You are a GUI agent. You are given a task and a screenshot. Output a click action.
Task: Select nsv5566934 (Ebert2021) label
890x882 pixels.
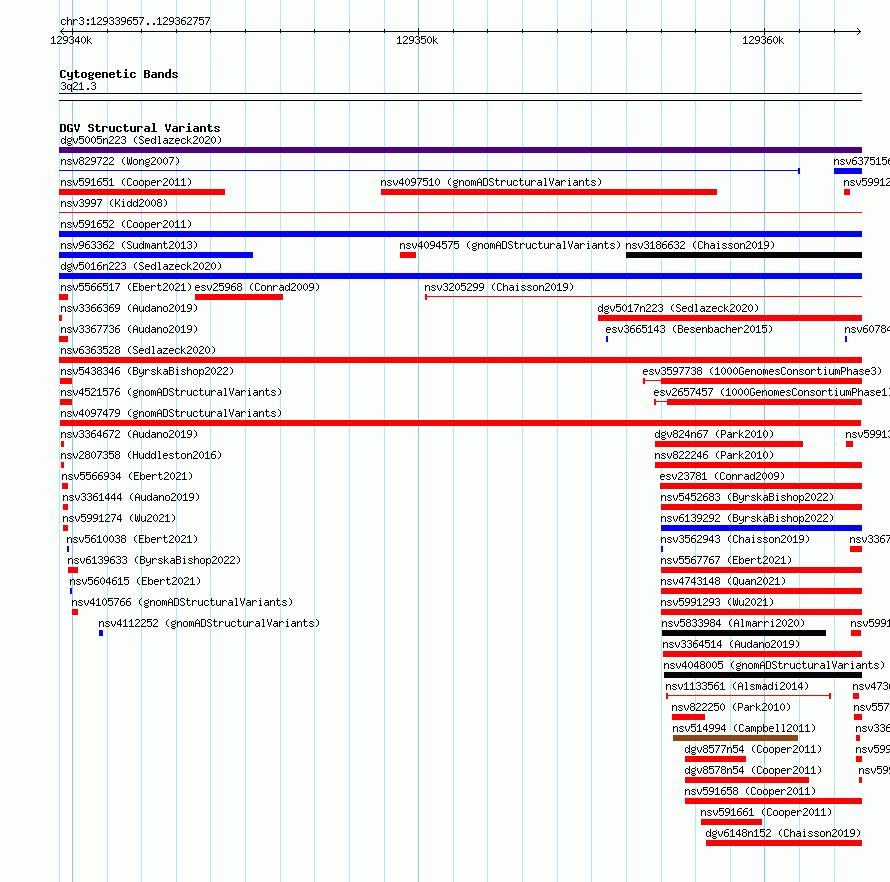[127, 476]
